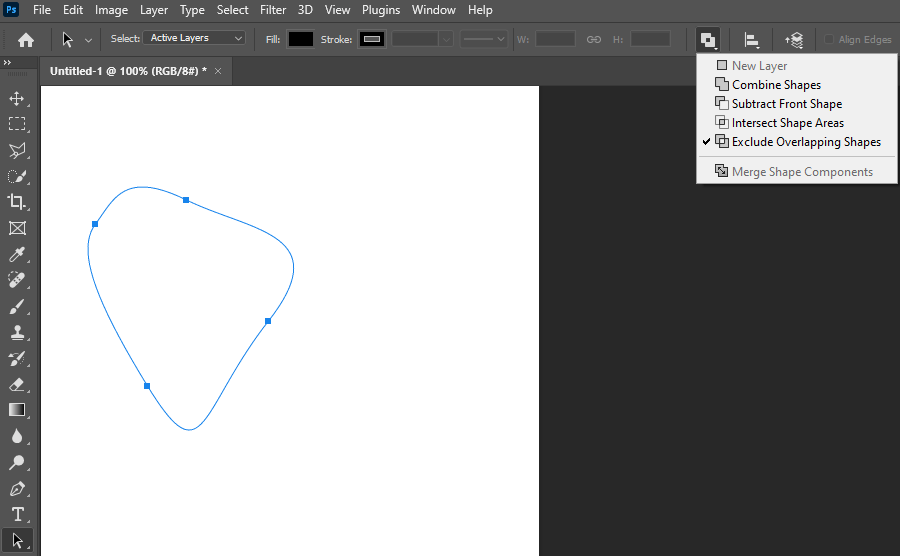Open the Edit menu
The height and width of the screenshot is (556, 900).
click(73, 10)
